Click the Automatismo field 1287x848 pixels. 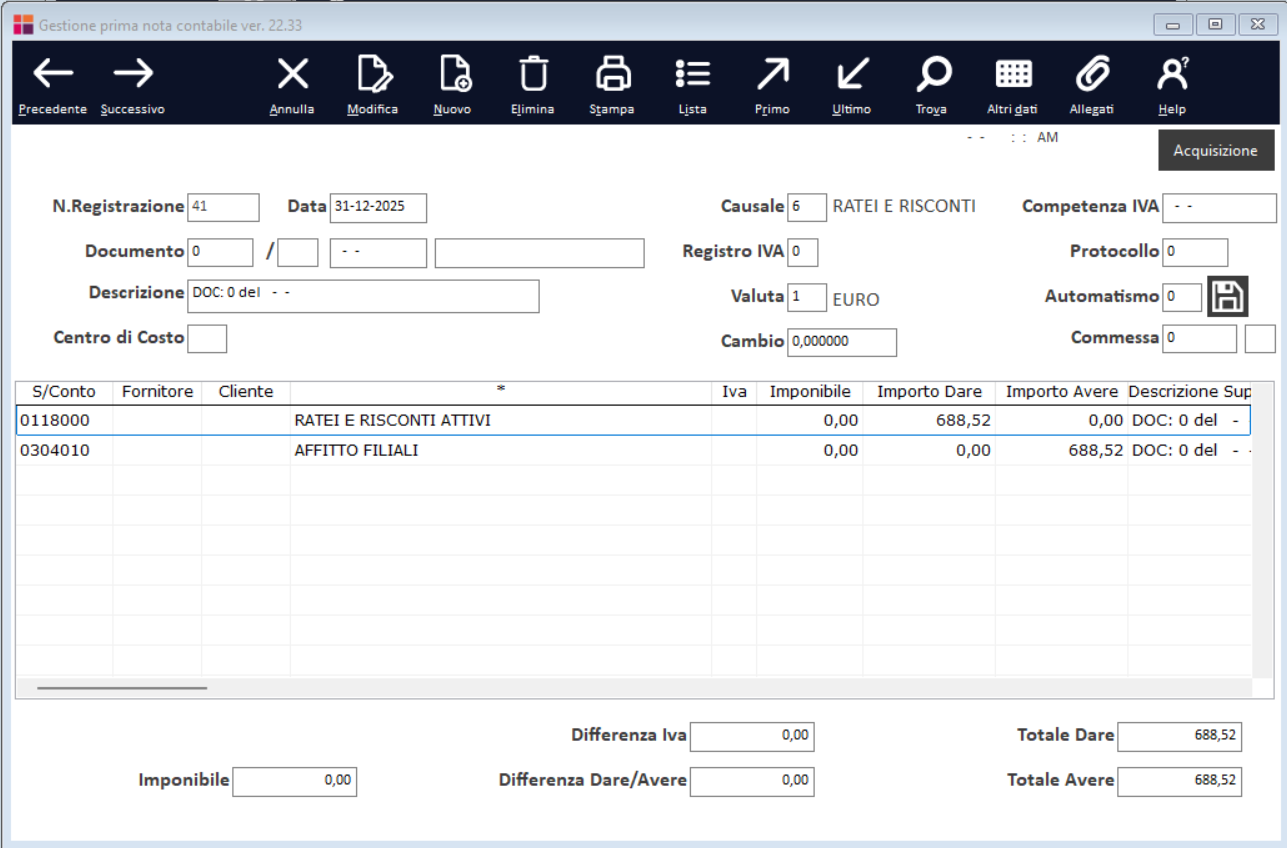(1182, 297)
